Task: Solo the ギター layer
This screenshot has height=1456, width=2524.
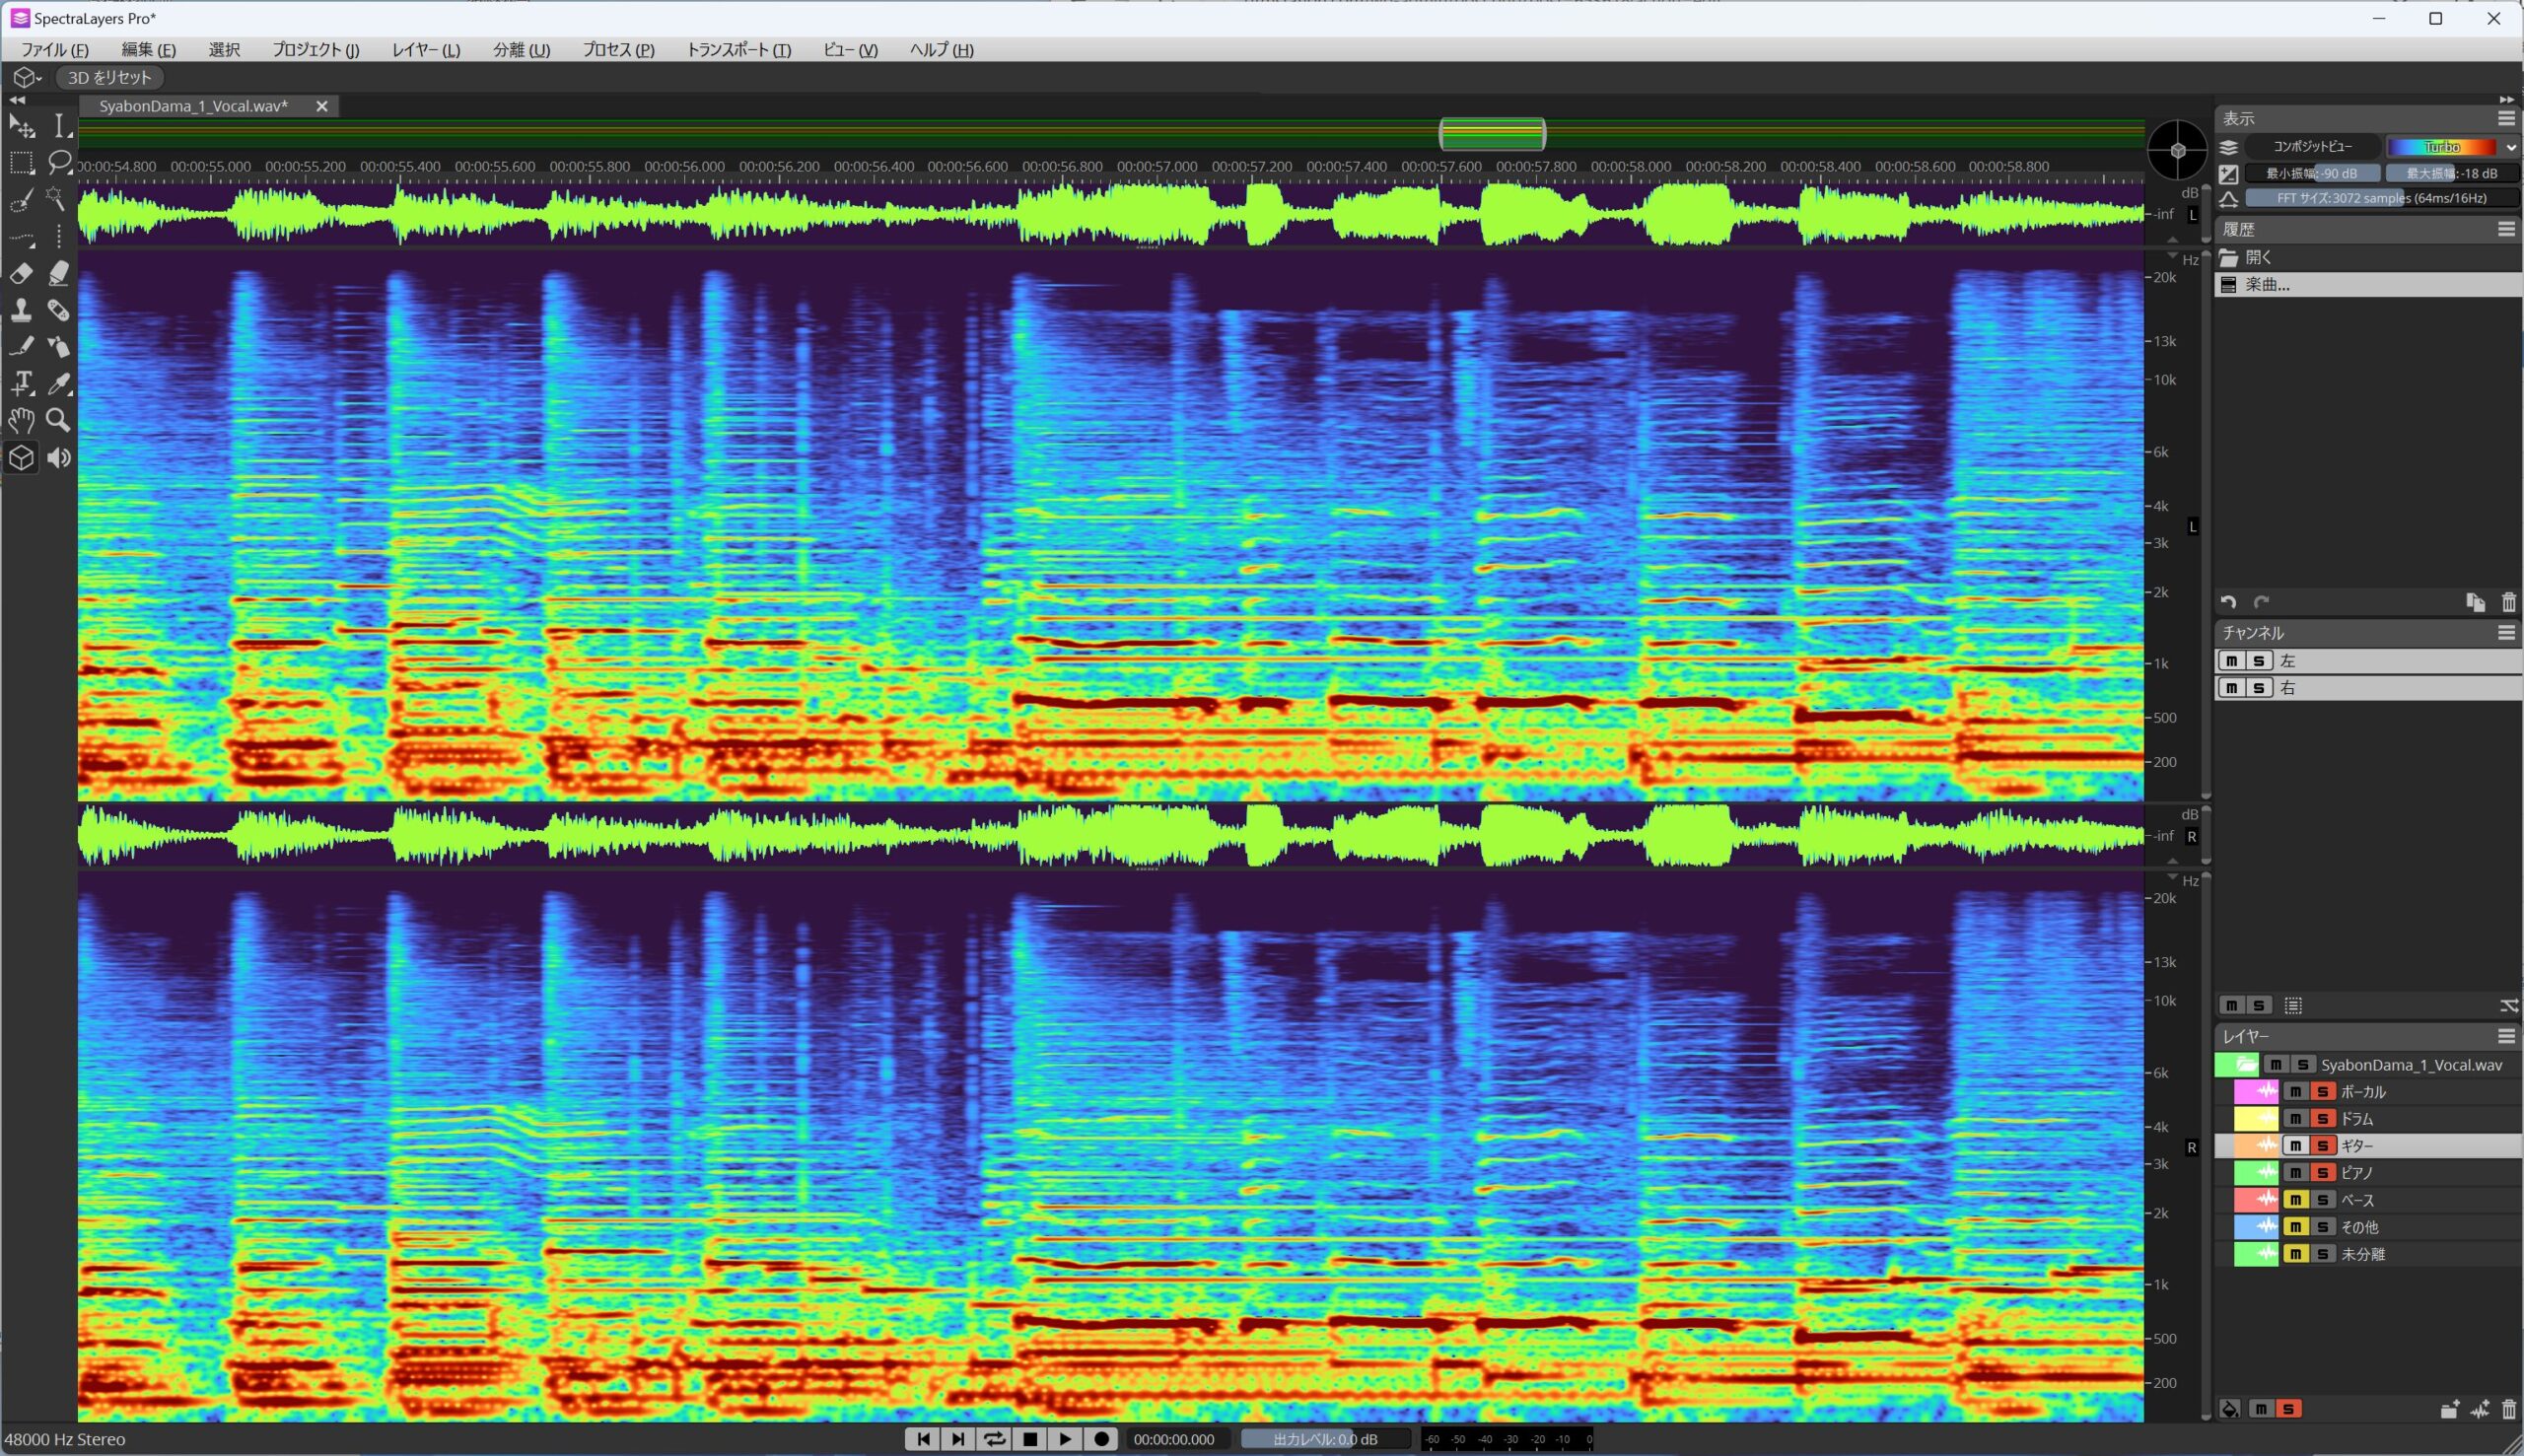Action: click(x=2322, y=1145)
